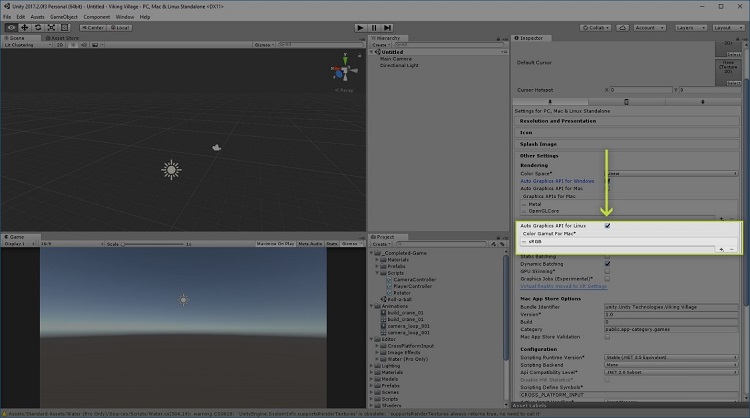
Task: Enable Mac App Store Validation checkbox
Action: click(607, 335)
